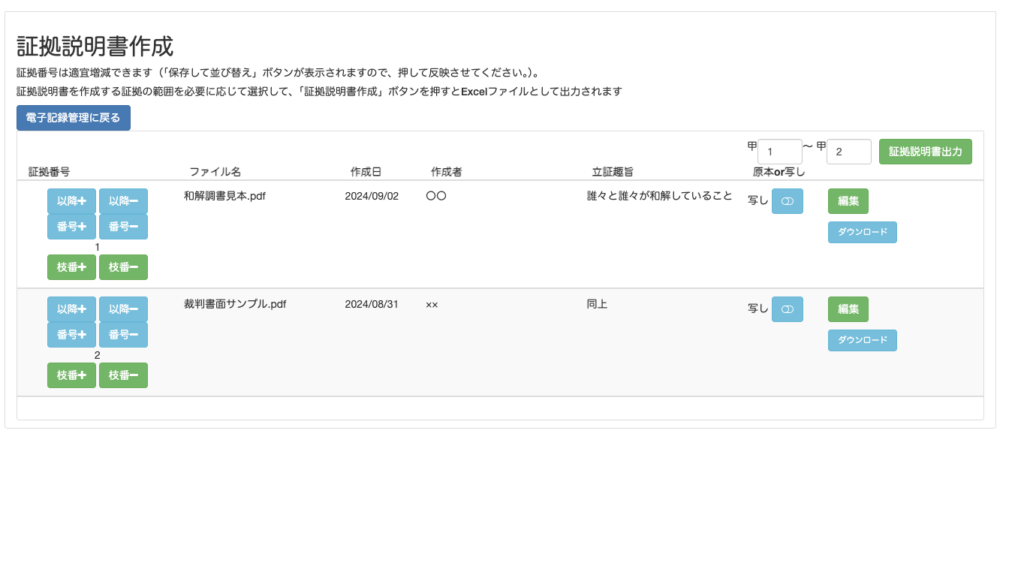The width and height of the screenshot is (1024, 569).
Task: Download 裁判書面サンプル.pdf file
Action: pyautogui.click(x=862, y=341)
